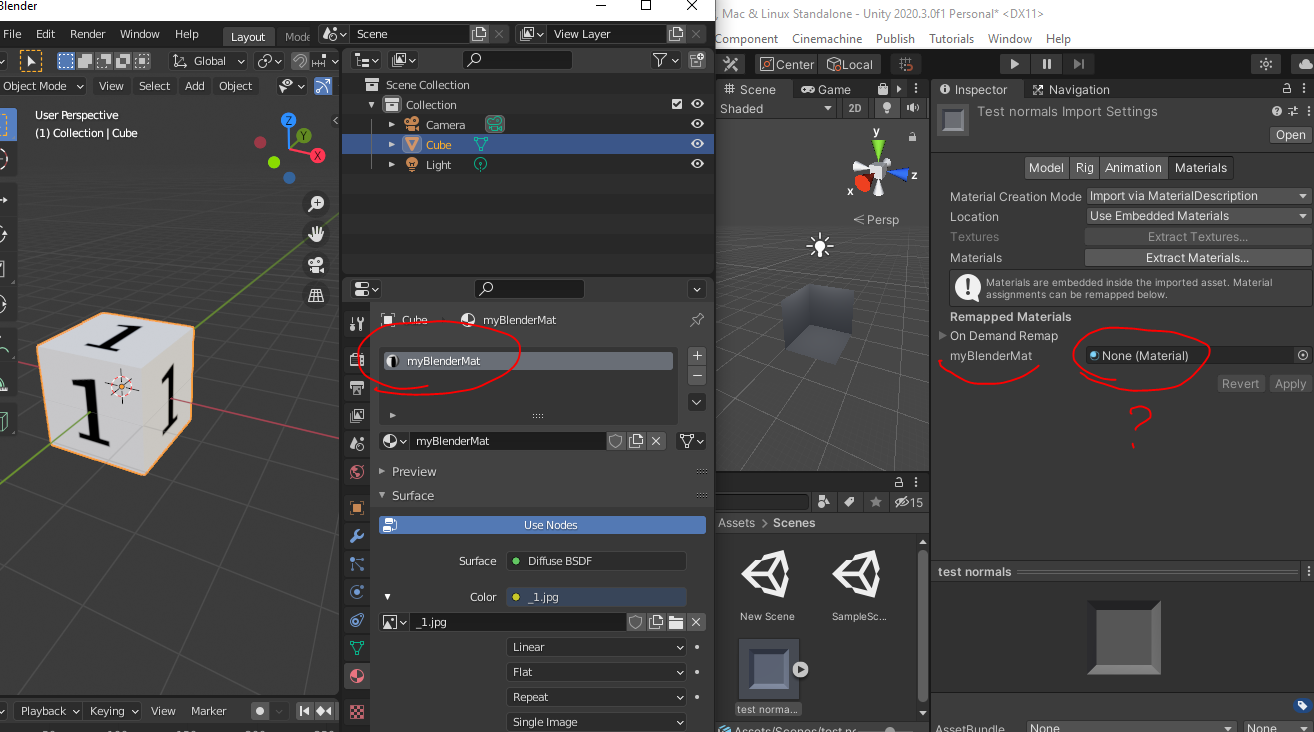Unlink myBlenderMat with the X icon
Viewport: 1314px width, 732px height.
click(x=656, y=441)
